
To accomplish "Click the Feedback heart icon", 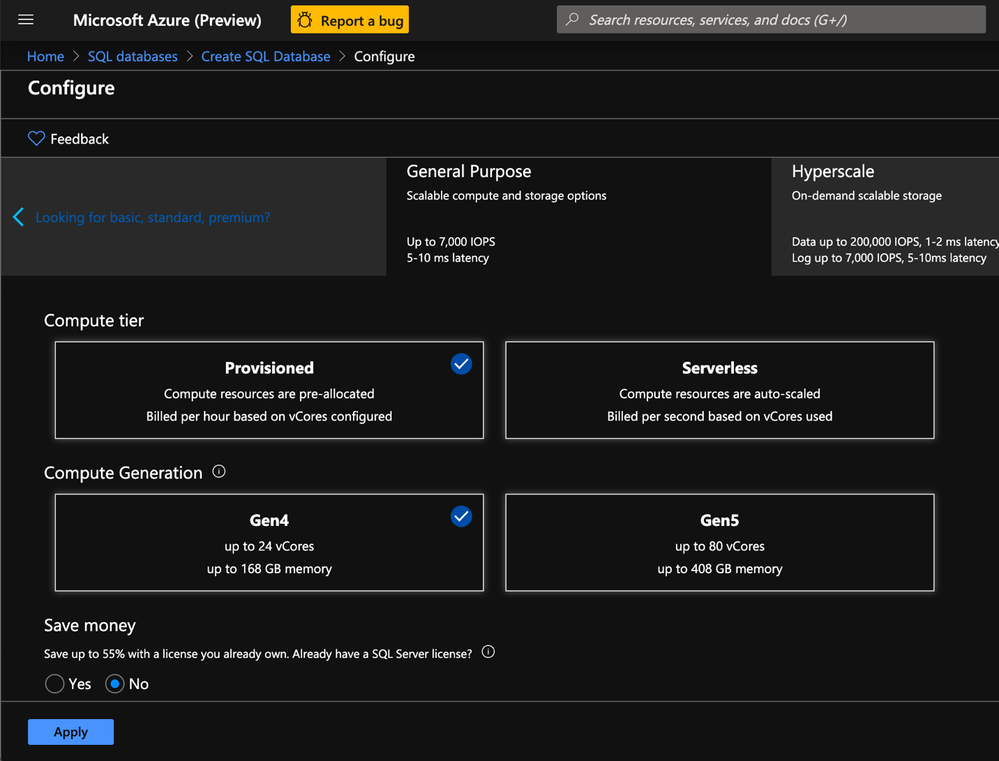I will [37, 139].
